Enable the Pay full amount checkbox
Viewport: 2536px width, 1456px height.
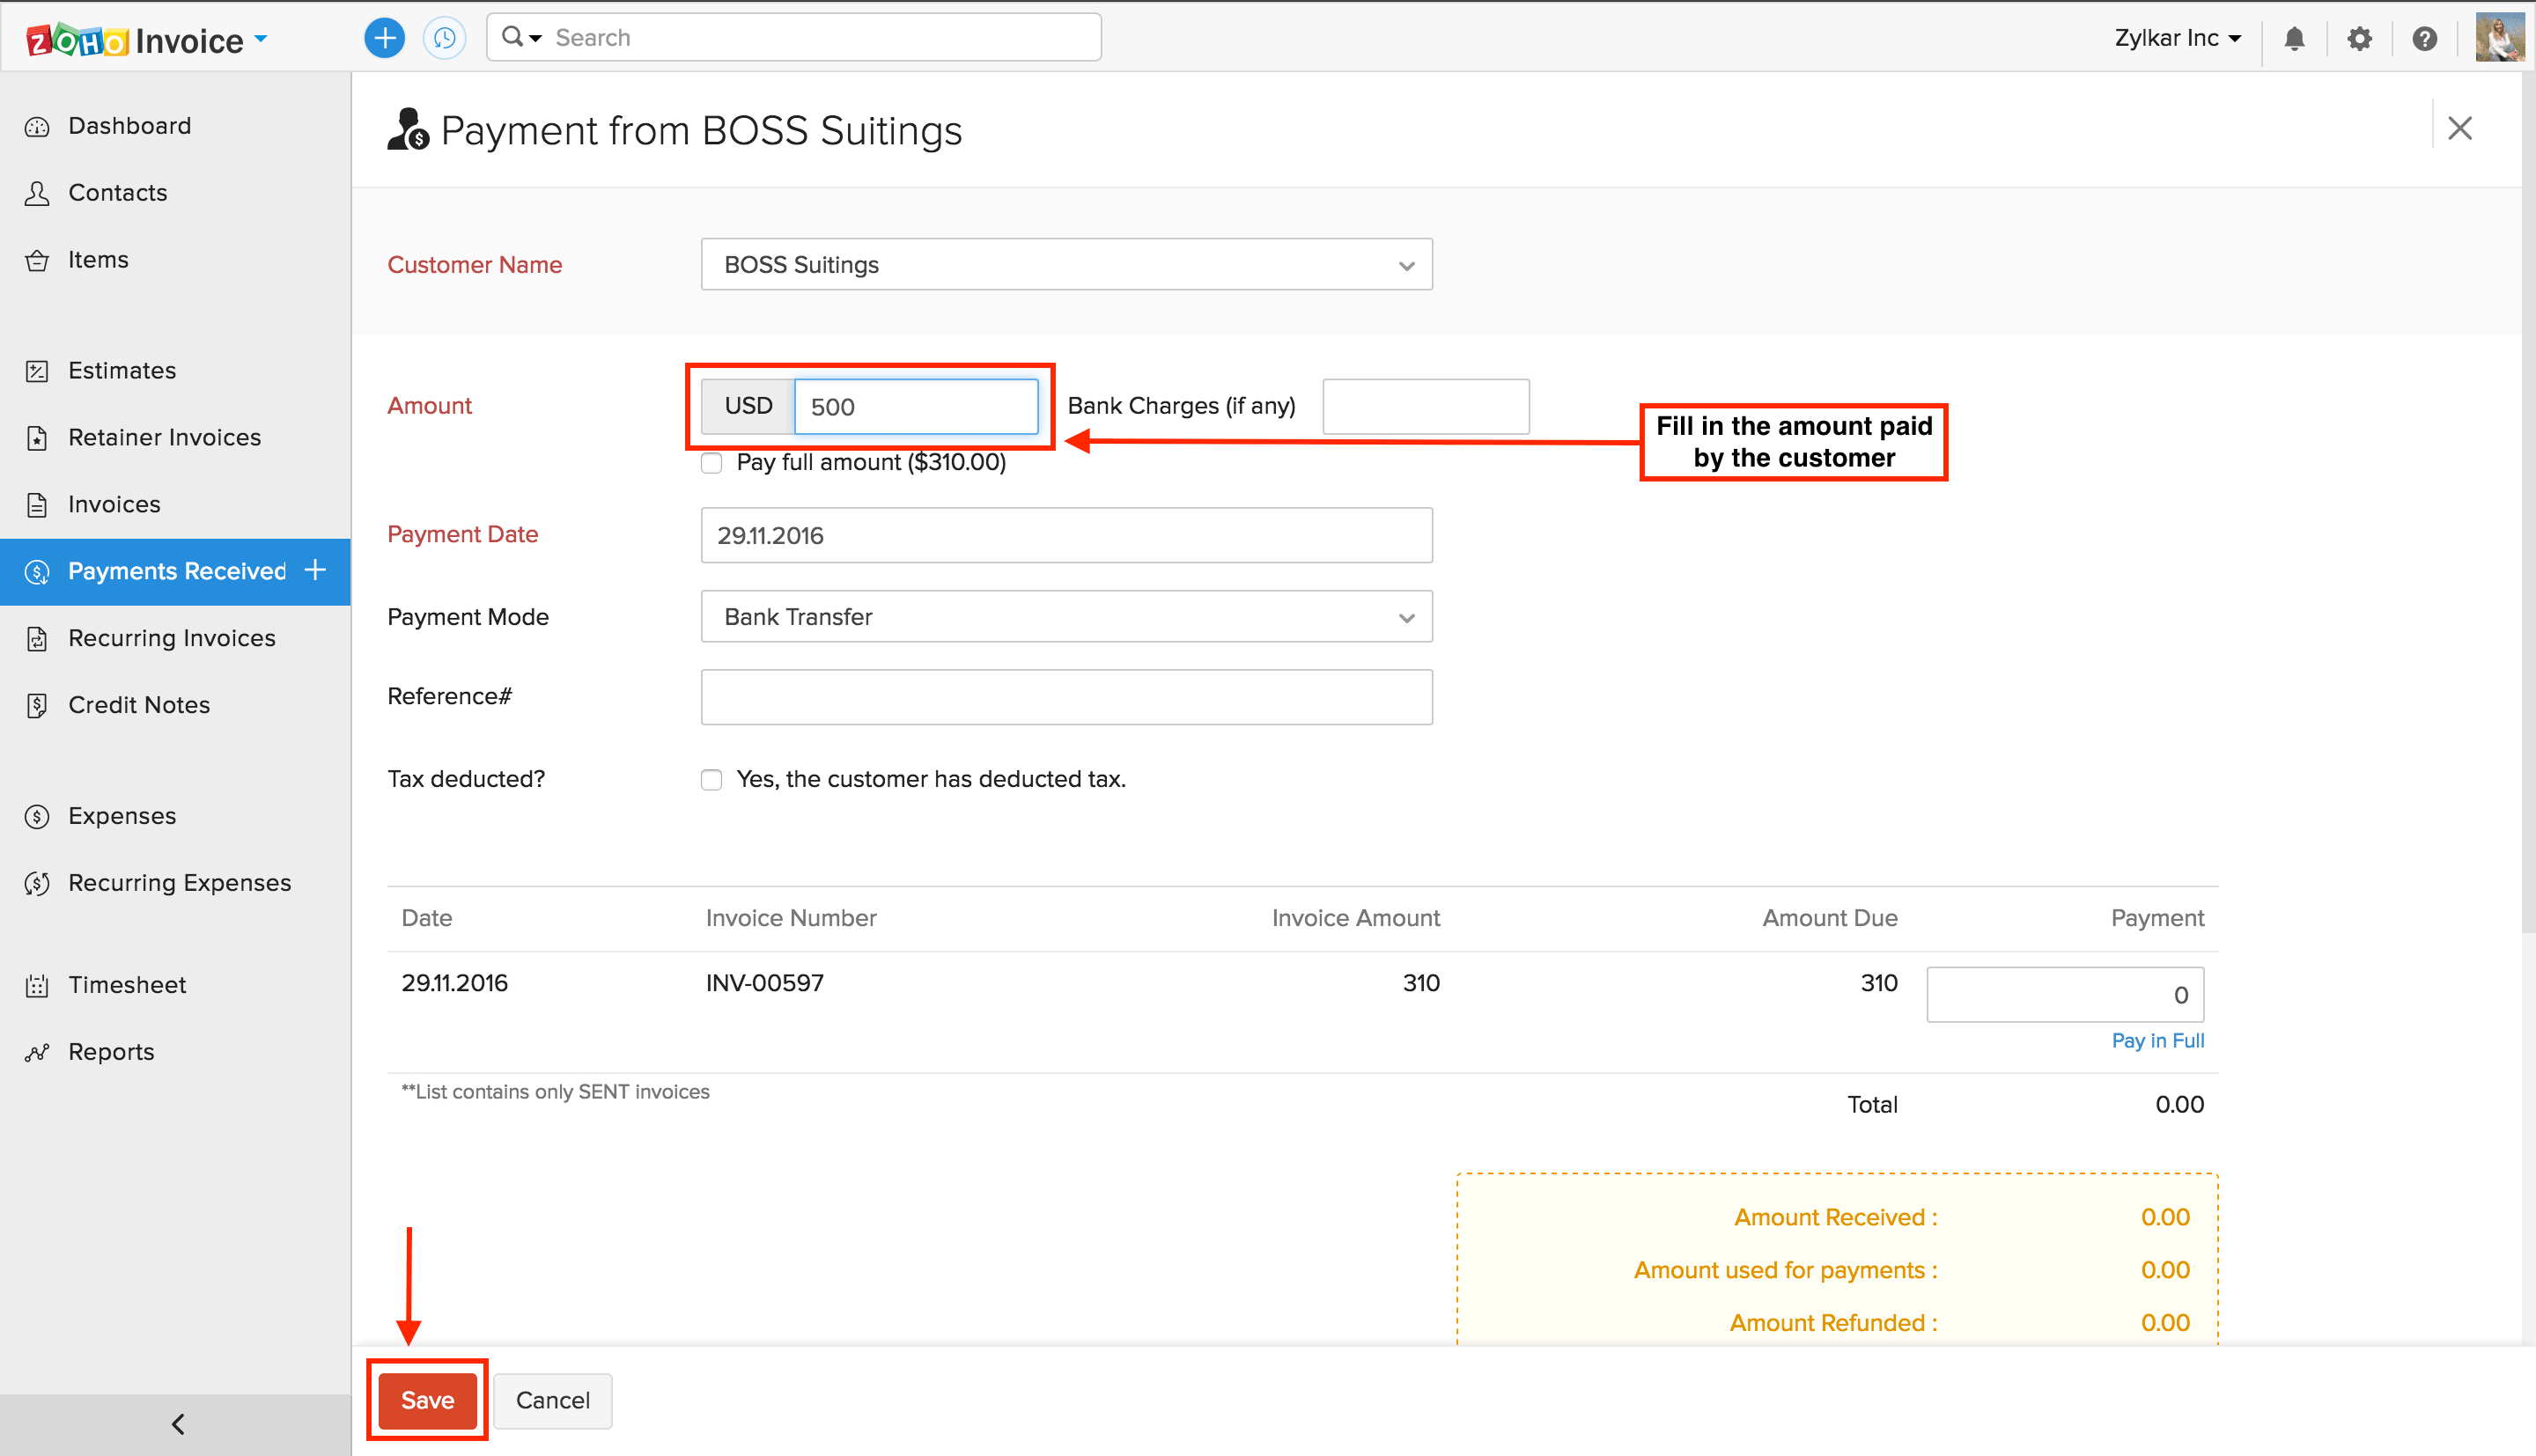[x=711, y=463]
